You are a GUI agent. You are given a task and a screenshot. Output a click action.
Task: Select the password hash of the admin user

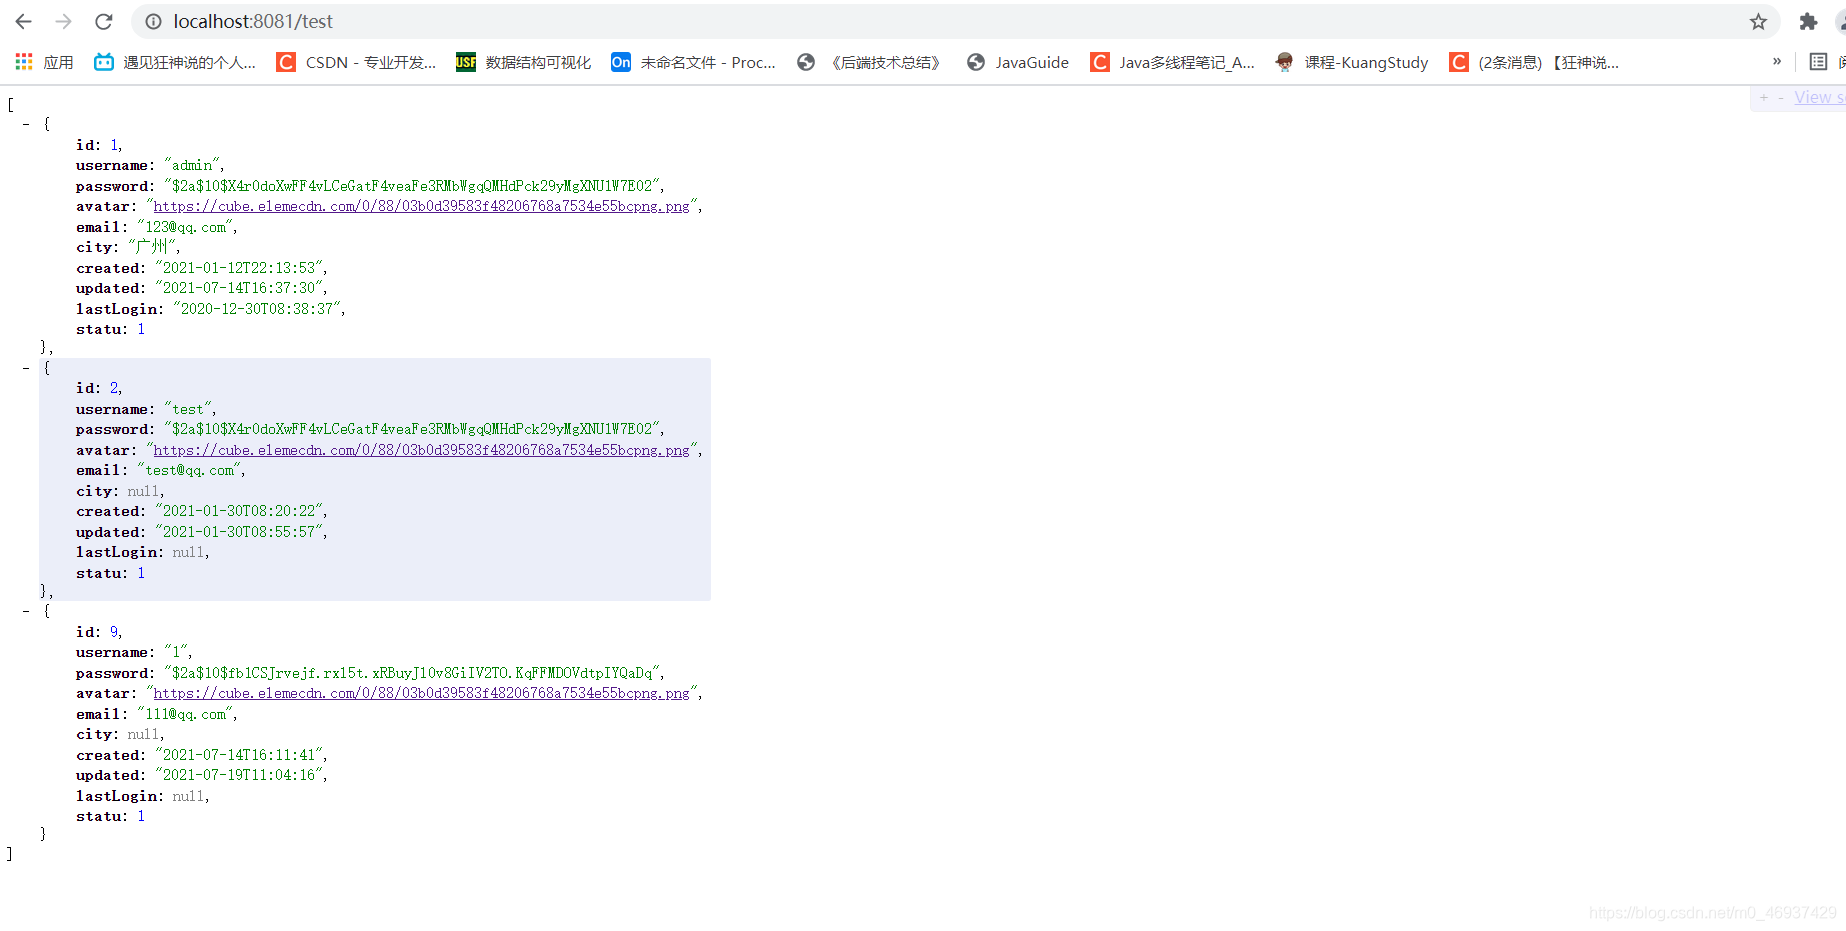point(413,186)
